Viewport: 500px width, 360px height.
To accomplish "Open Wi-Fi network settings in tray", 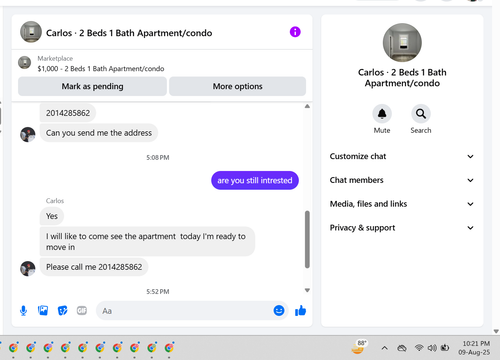I will 419,348.
